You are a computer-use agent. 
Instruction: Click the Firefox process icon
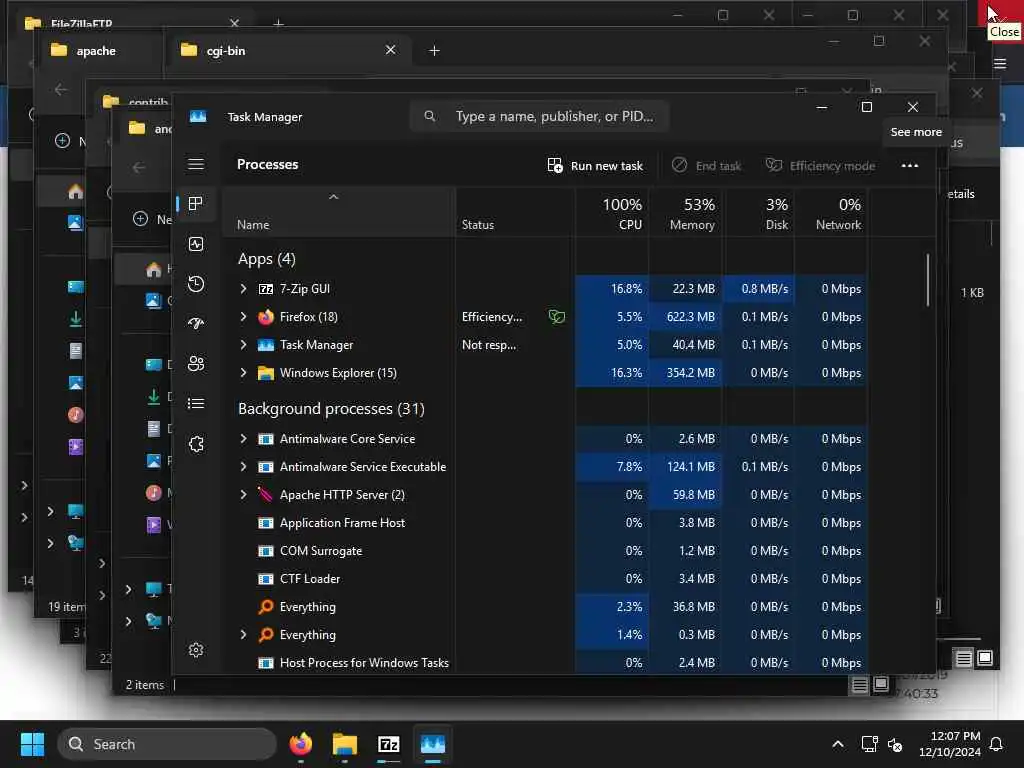pyautogui.click(x=266, y=317)
